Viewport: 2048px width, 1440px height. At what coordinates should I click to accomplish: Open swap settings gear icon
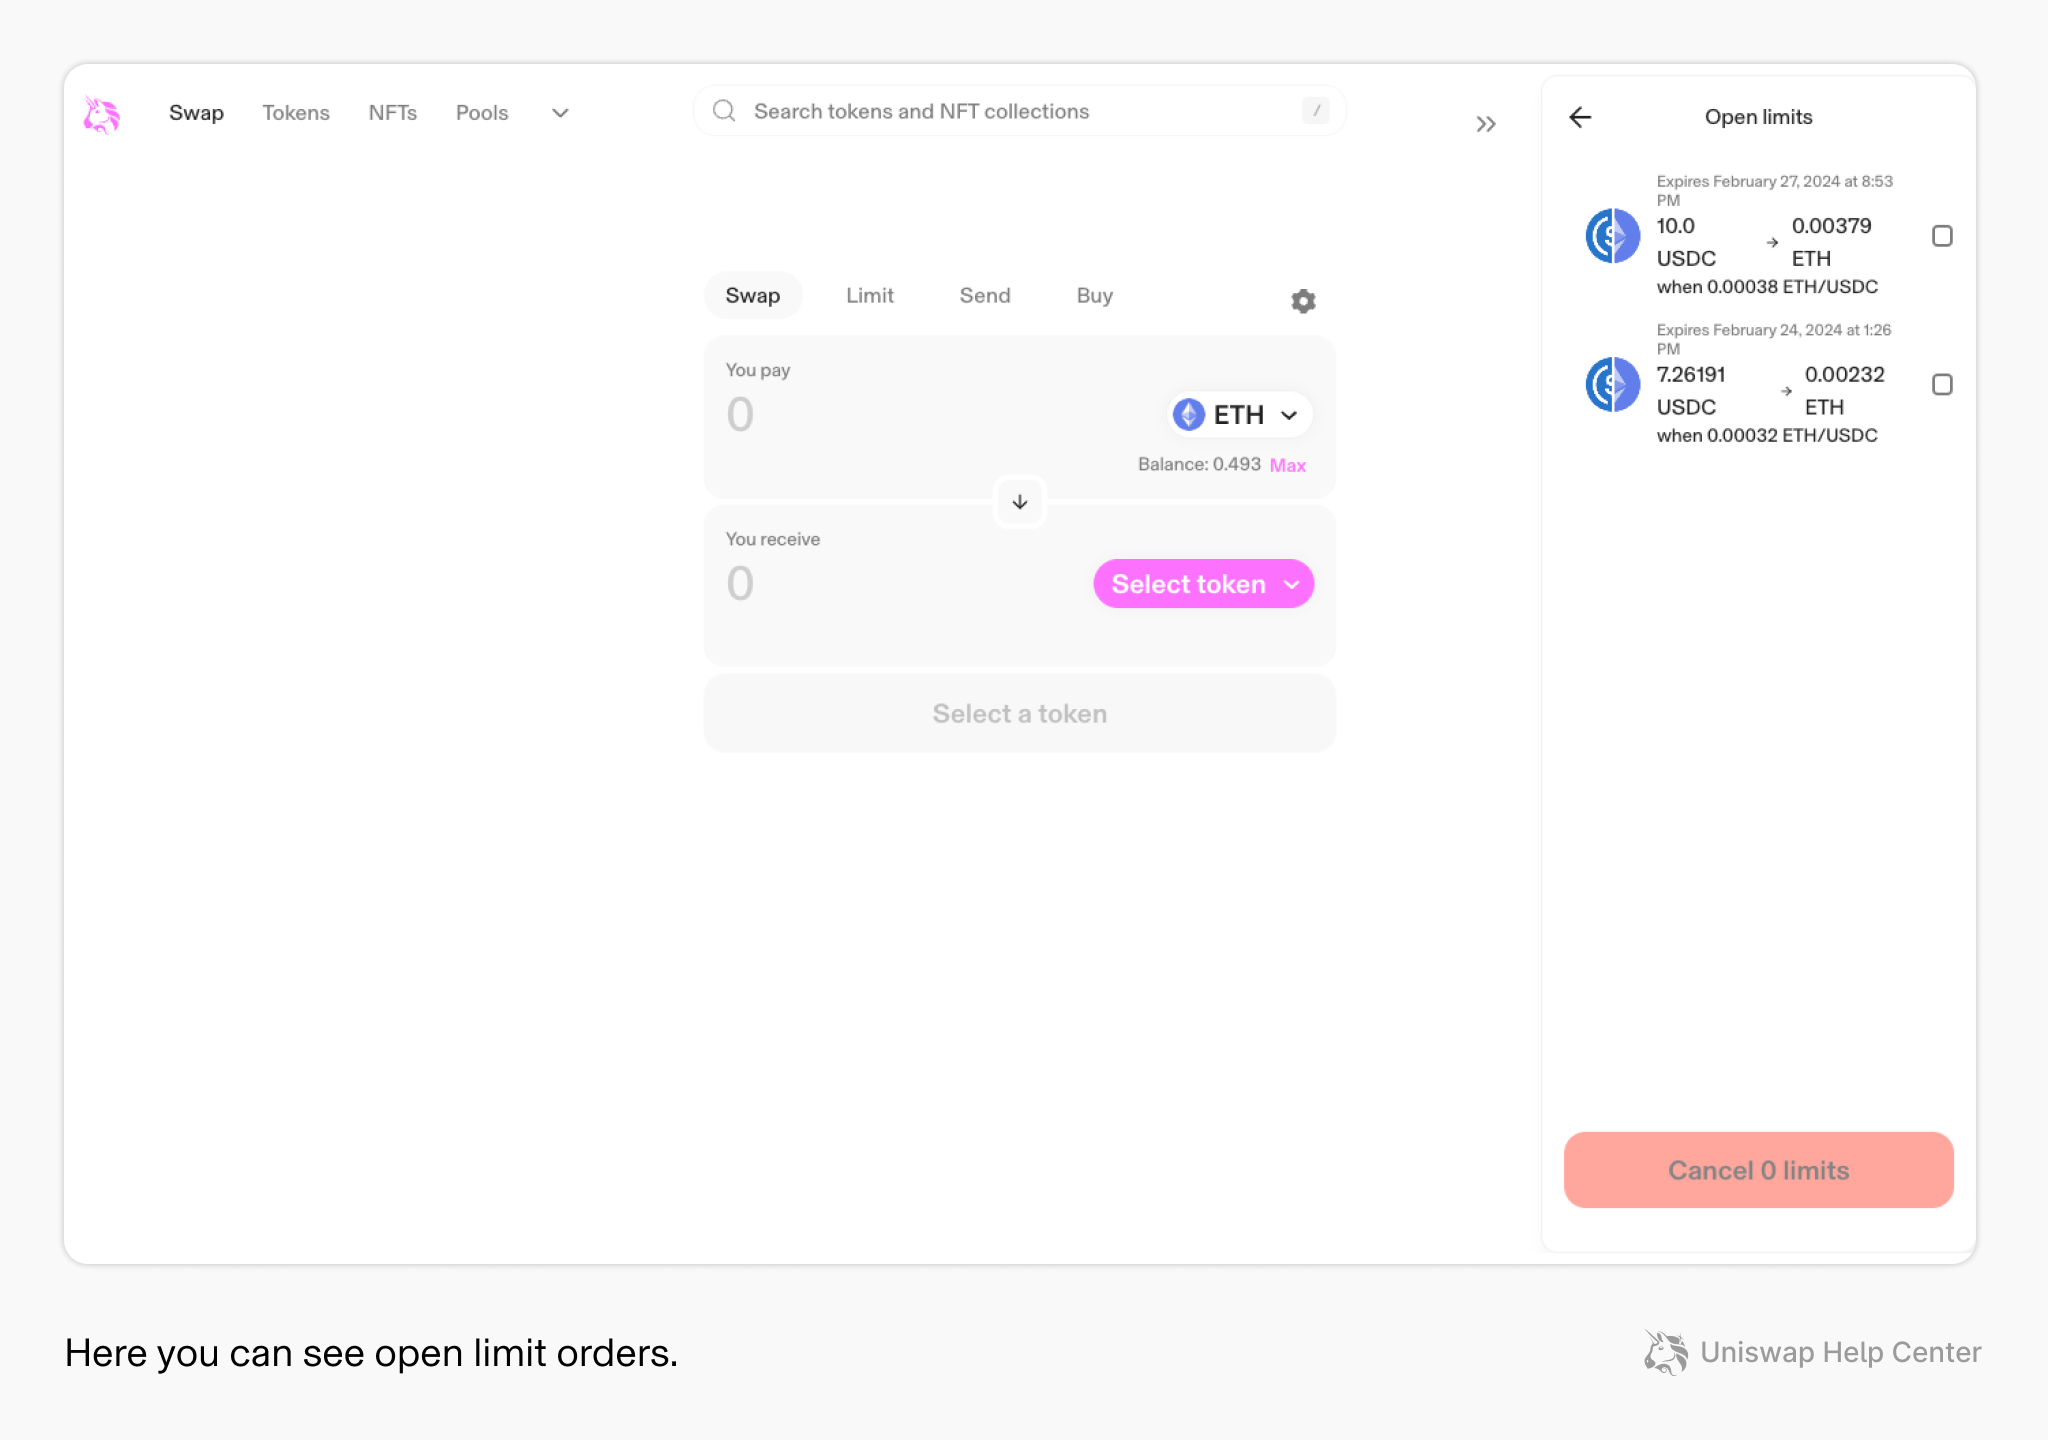(x=1303, y=301)
